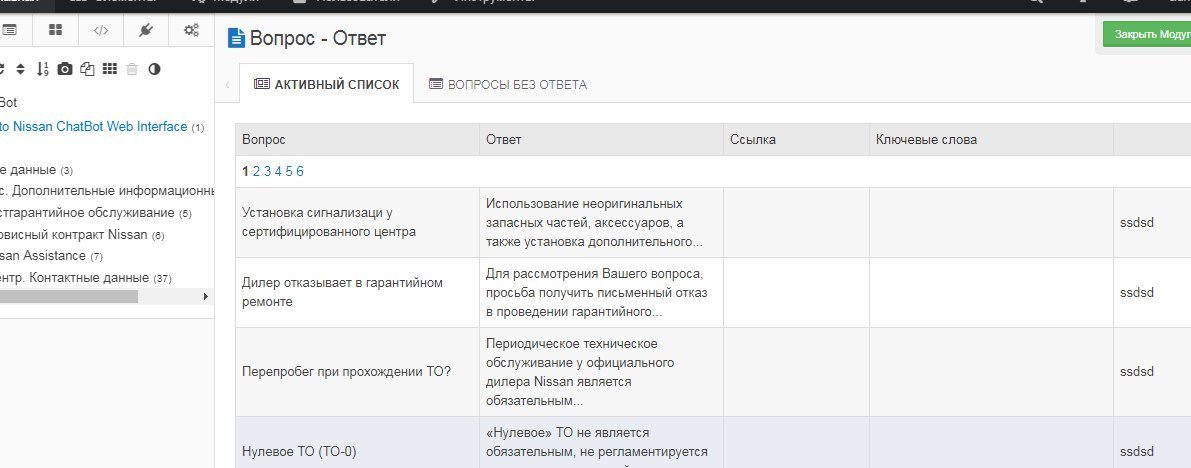Switch to the grid blocks sidebar tab

(x=56, y=30)
